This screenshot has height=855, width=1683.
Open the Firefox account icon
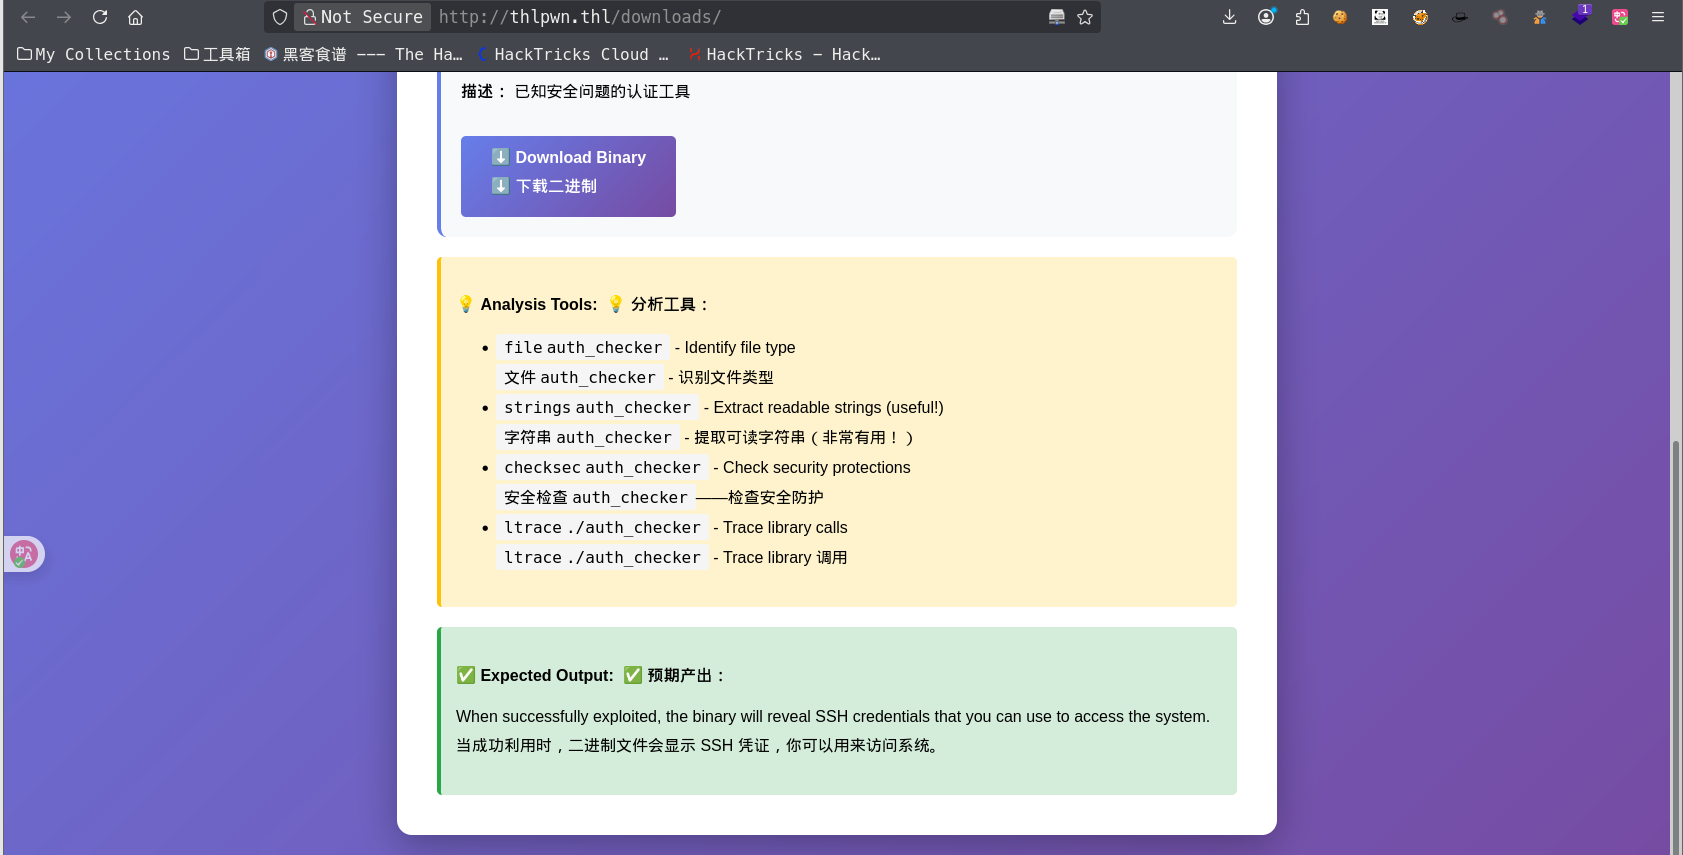click(x=1266, y=17)
